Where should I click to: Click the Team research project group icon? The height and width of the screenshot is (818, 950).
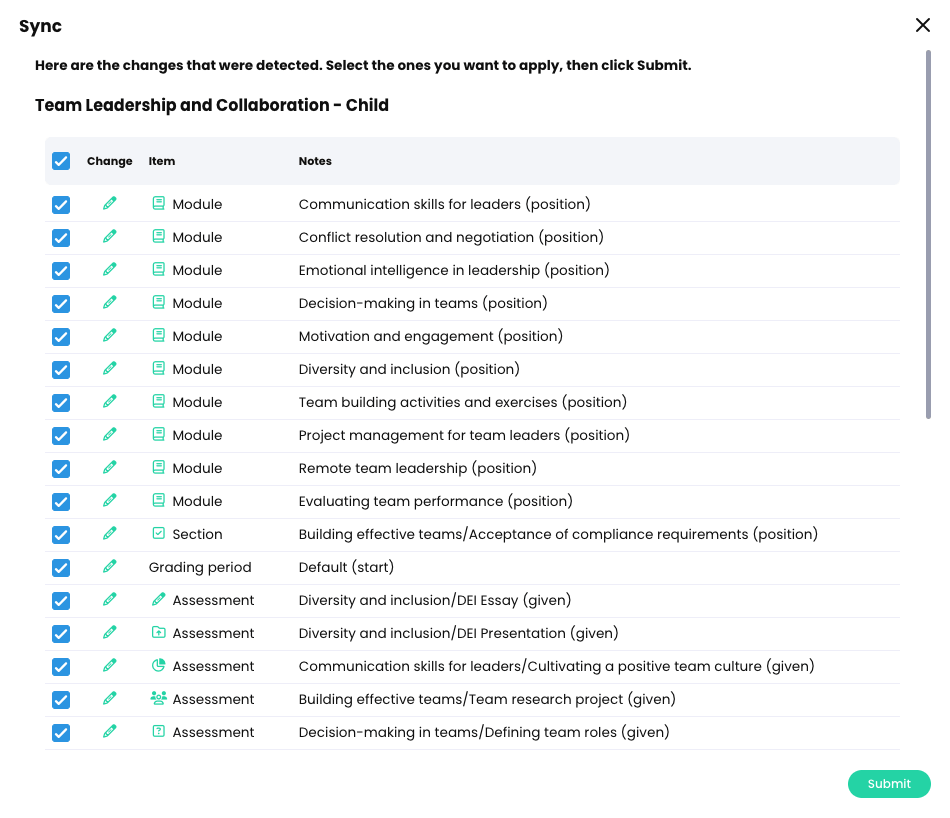pos(158,699)
